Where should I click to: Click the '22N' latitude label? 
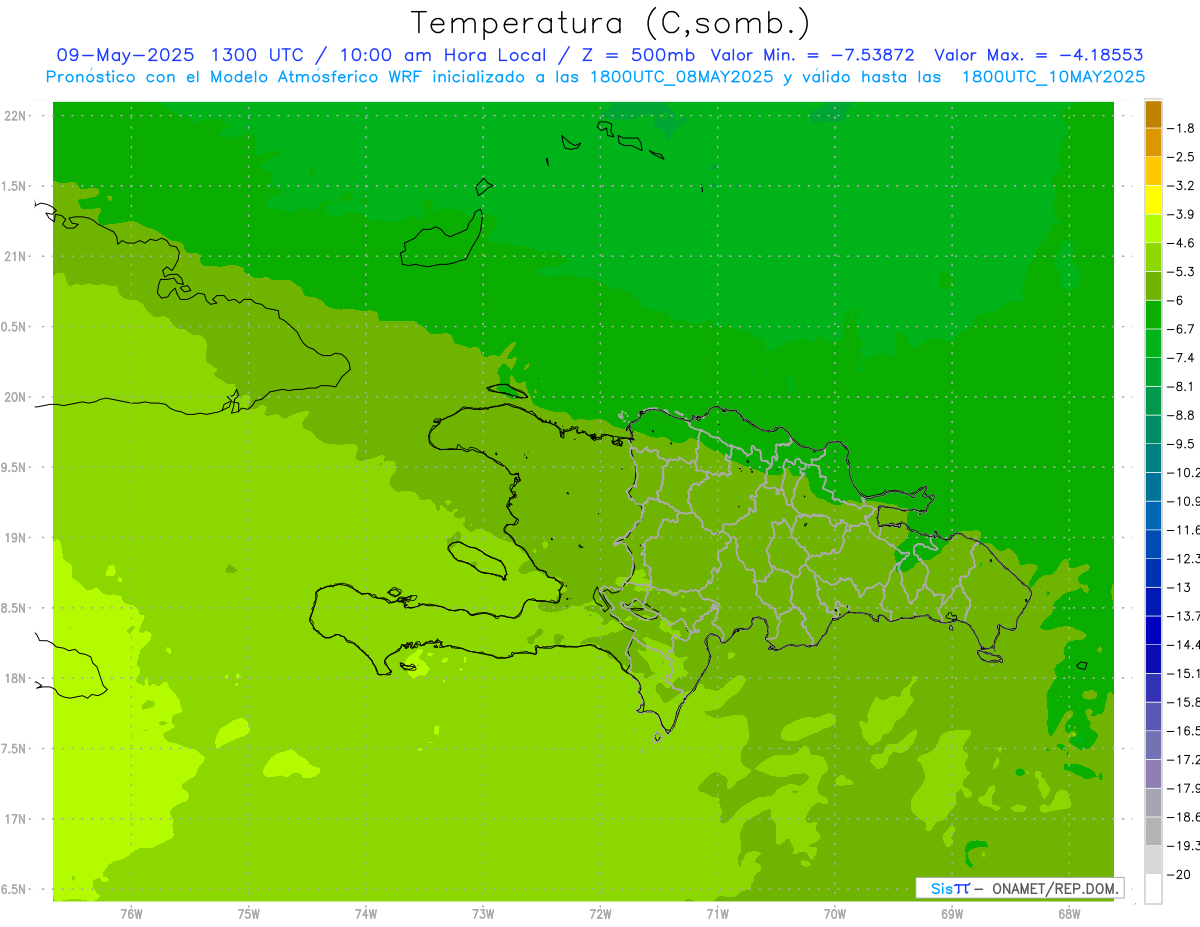pyautogui.click(x=17, y=116)
